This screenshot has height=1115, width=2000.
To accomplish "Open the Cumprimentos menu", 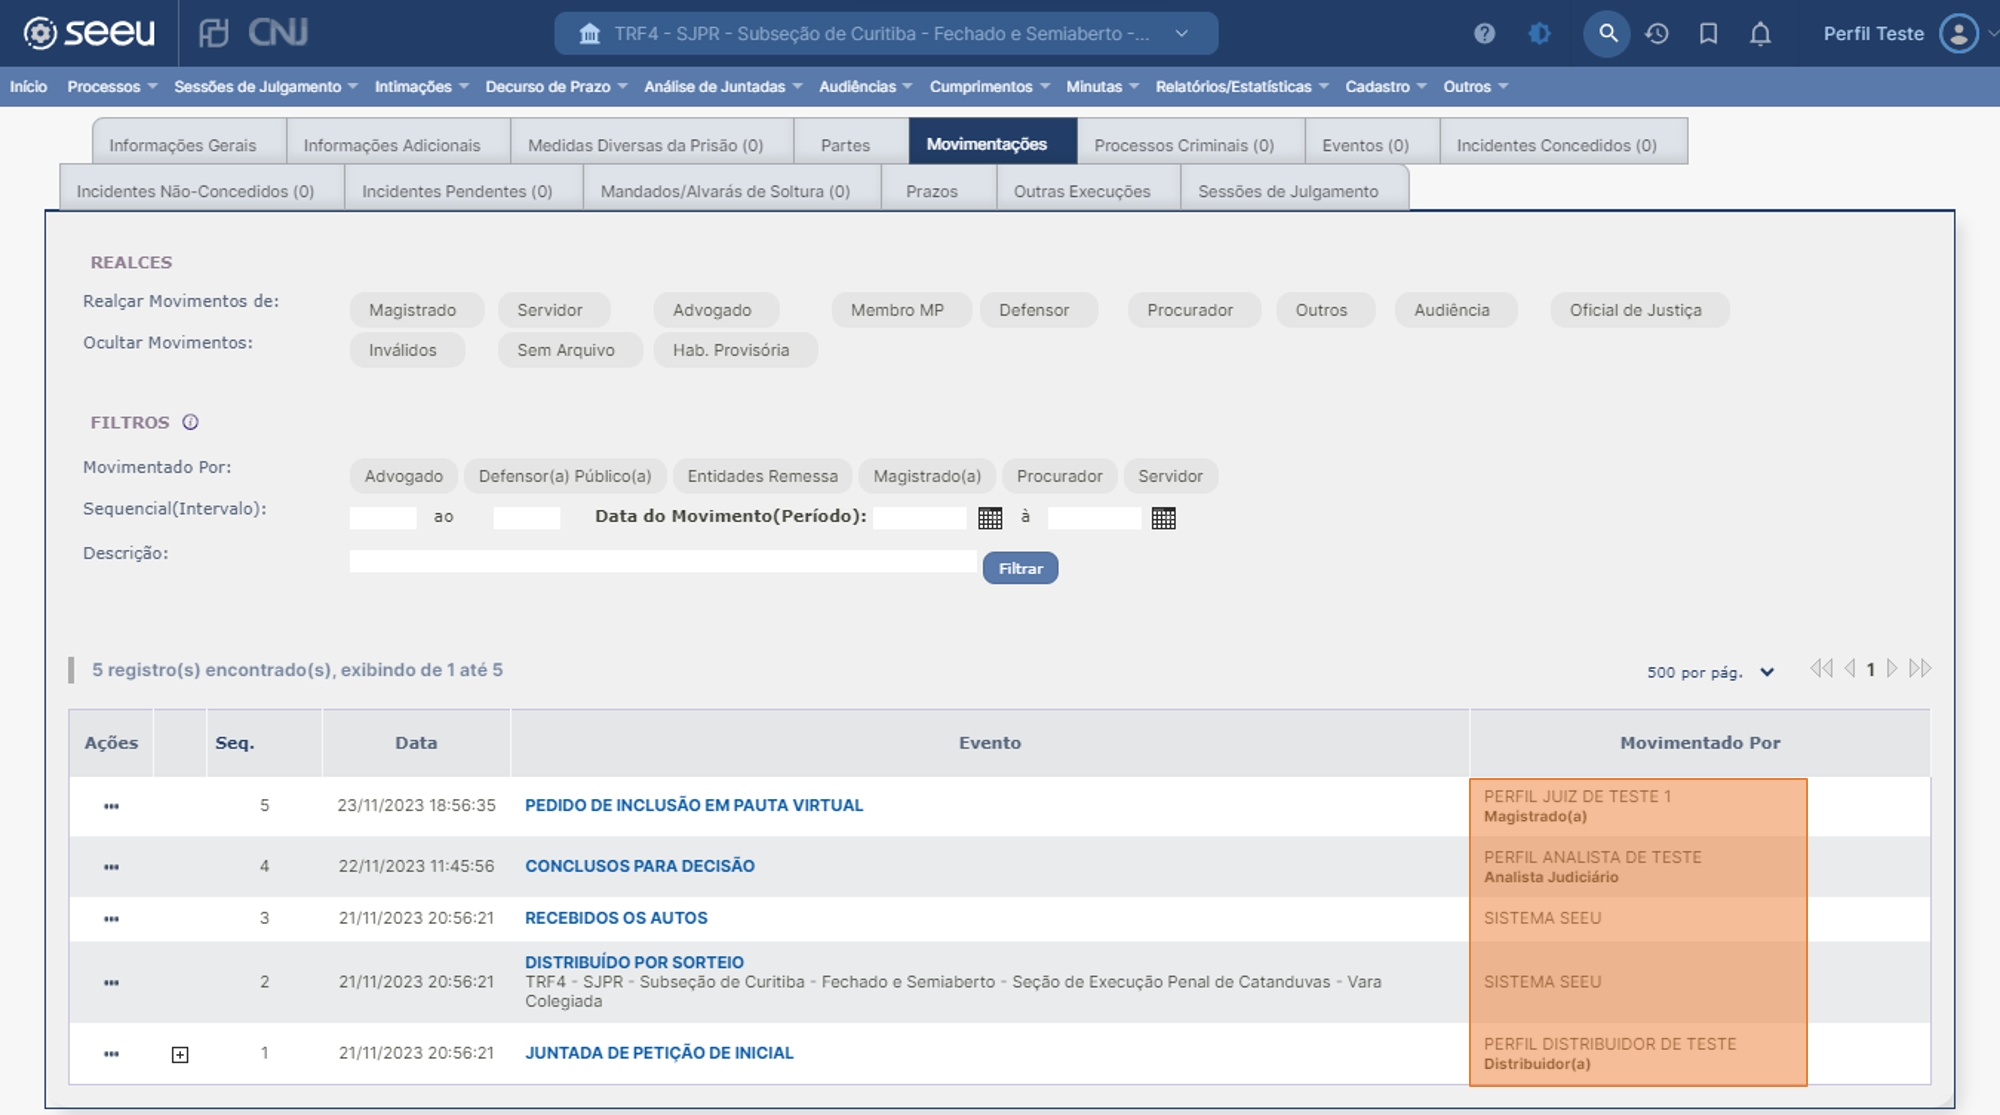I will click(989, 87).
